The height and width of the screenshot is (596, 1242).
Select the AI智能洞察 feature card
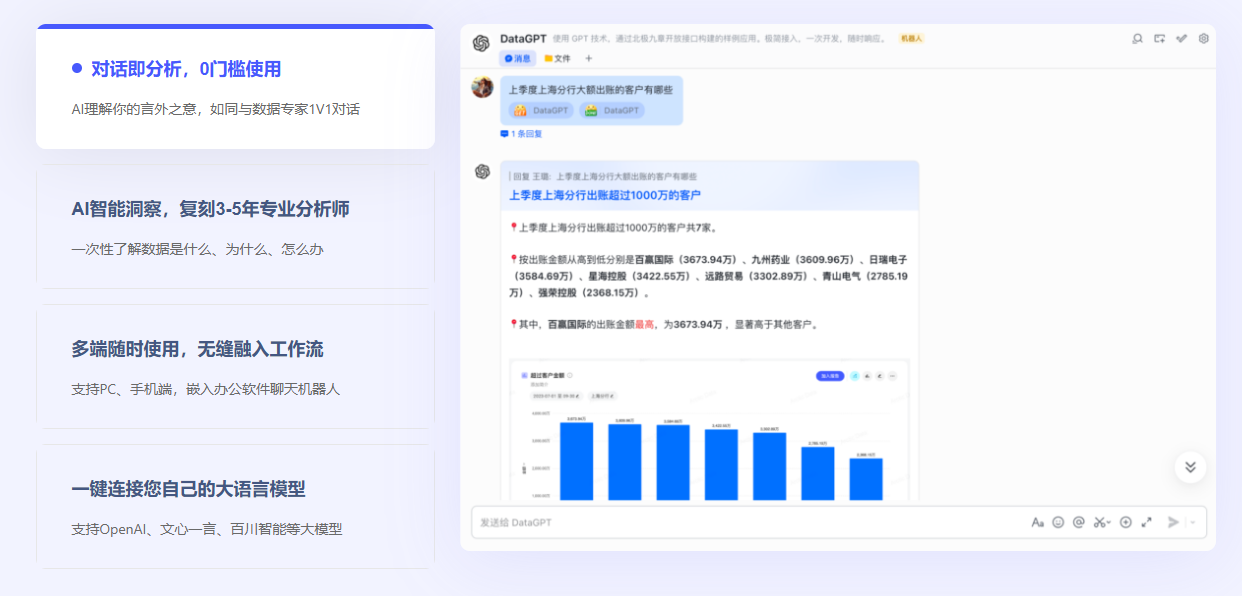[x=235, y=226]
